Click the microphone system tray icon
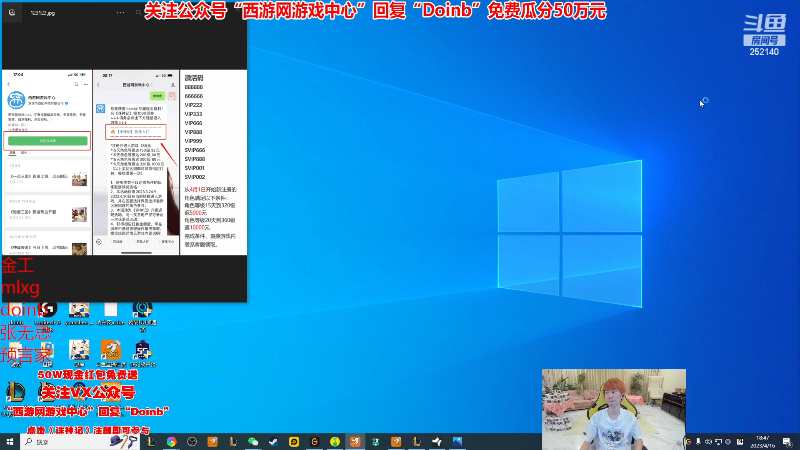The height and width of the screenshot is (450, 800). pos(698,442)
